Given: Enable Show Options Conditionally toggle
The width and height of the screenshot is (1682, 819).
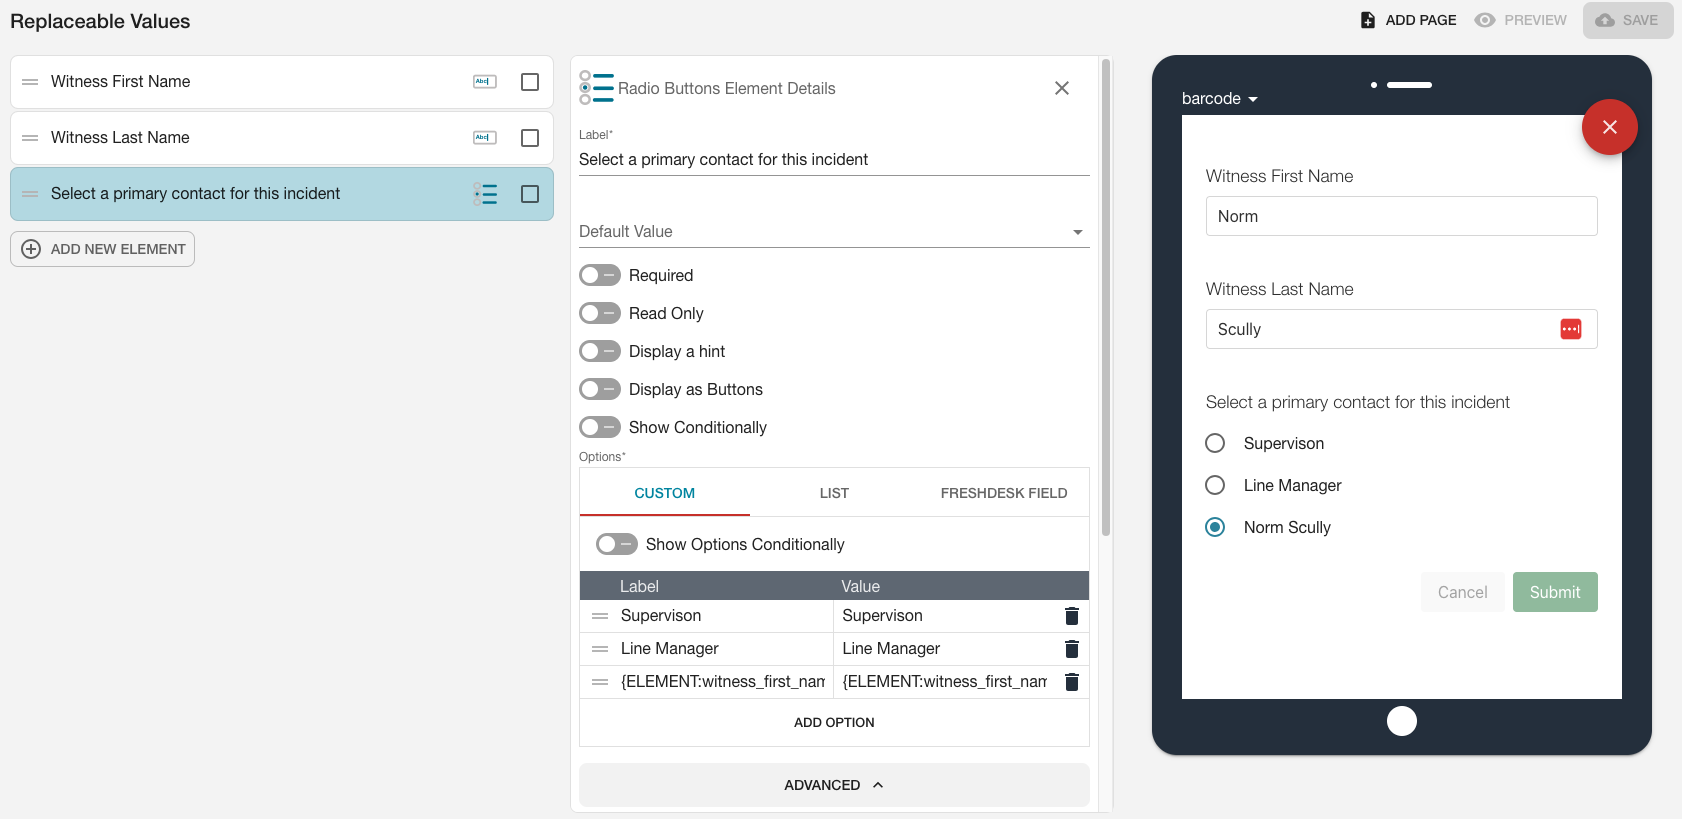Looking at the screenshot, I should (x=617, y=544).
